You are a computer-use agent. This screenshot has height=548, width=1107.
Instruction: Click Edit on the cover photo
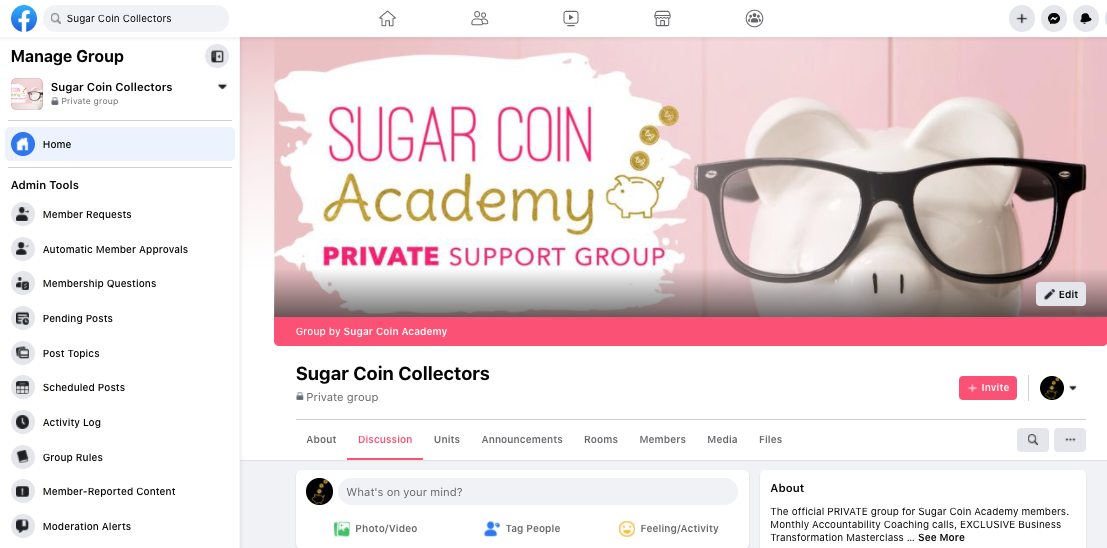coord(1060,294)
